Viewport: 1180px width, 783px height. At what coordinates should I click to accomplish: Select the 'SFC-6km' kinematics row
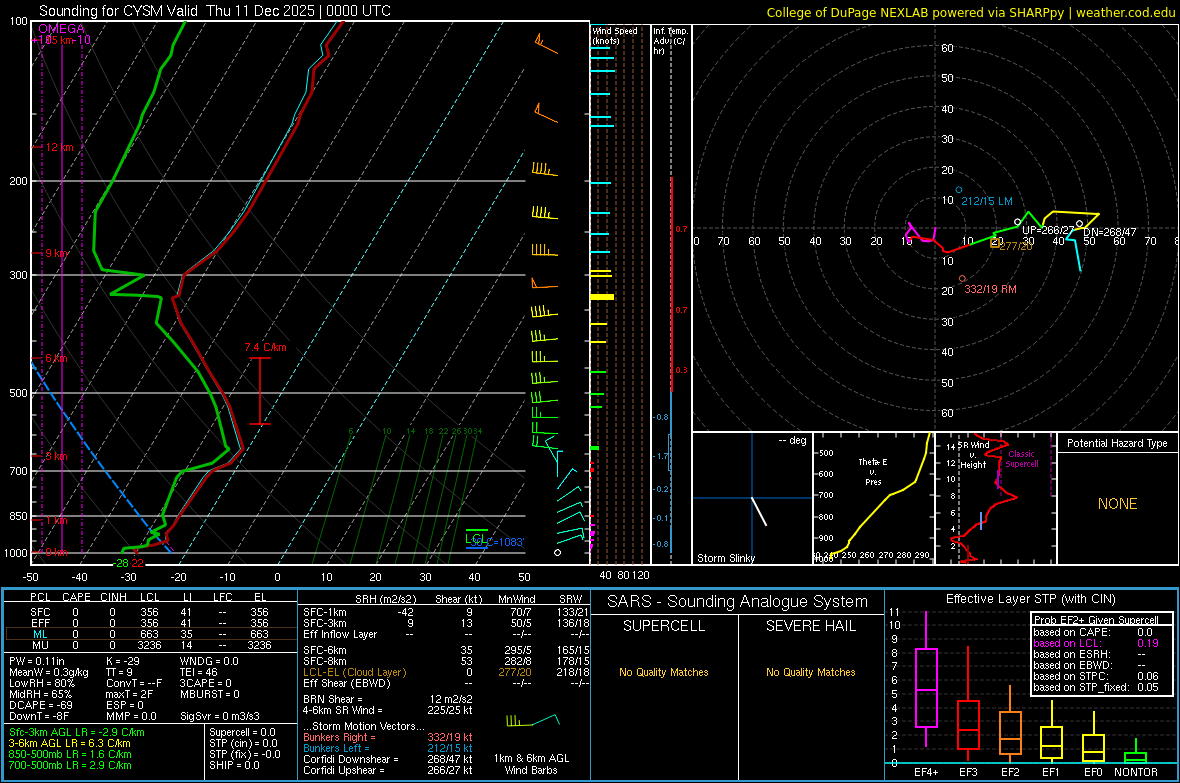(x=446, y=650)
